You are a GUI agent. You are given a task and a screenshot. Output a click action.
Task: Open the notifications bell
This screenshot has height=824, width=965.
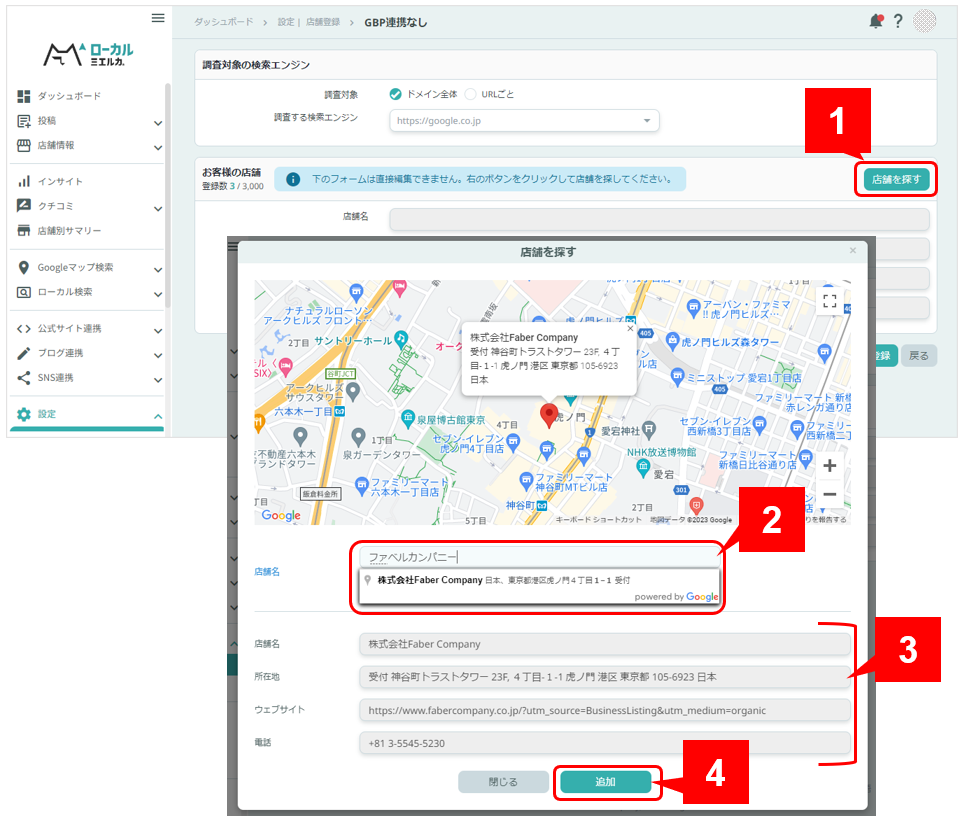coord(876,22)
